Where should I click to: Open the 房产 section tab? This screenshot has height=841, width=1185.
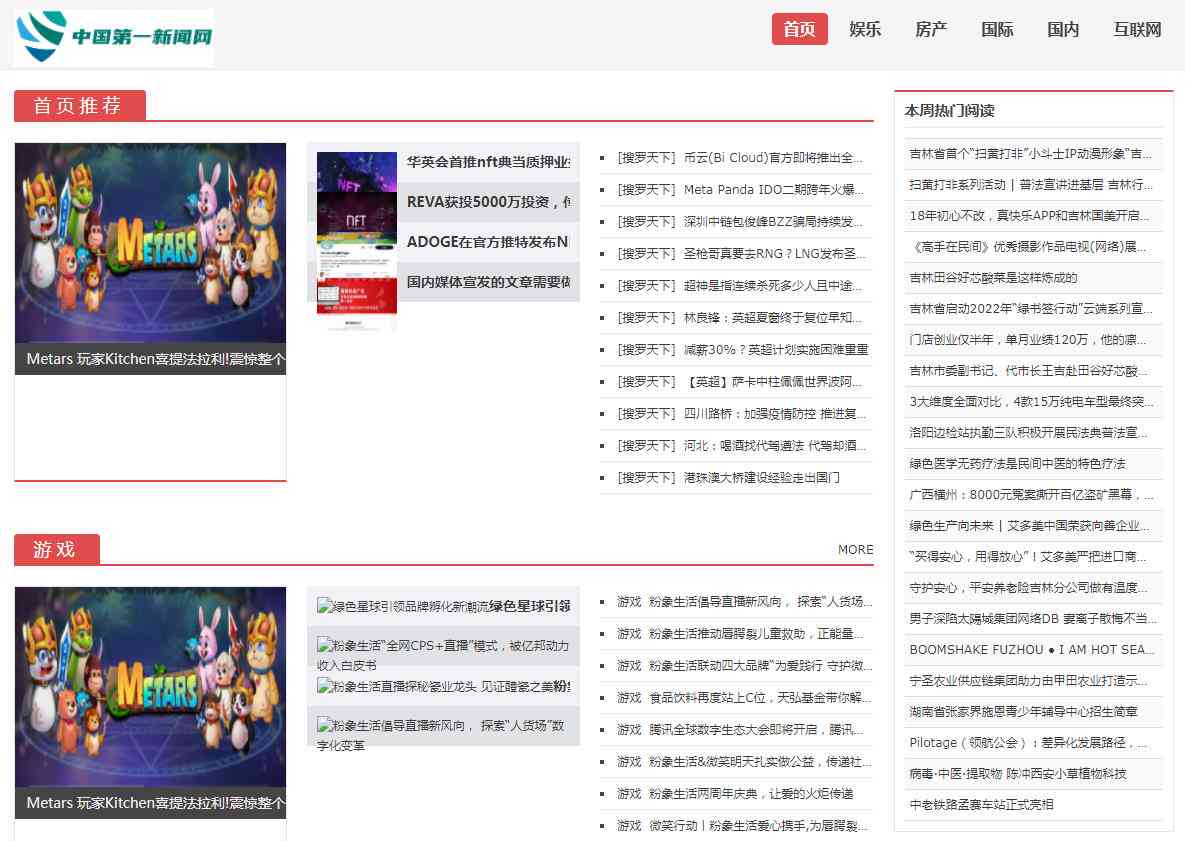[931, 29]
